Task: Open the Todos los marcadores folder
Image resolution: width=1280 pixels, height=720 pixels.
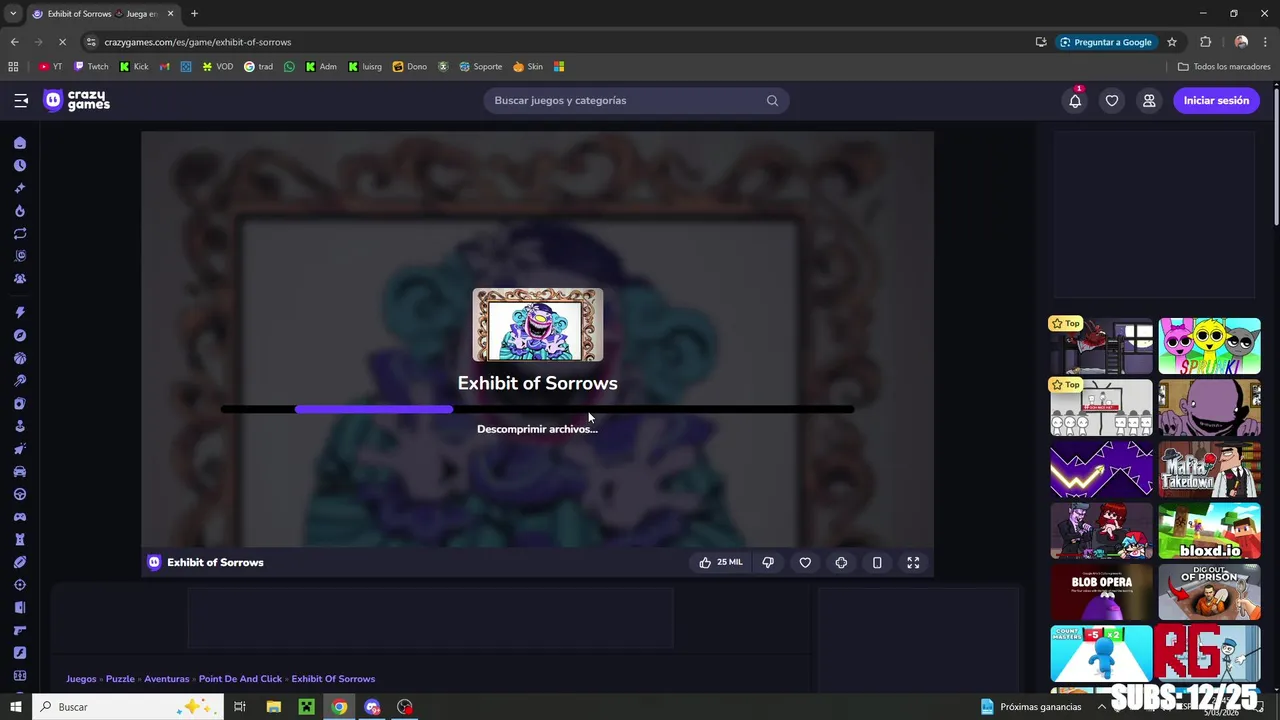Action: tap(1224, 67)
